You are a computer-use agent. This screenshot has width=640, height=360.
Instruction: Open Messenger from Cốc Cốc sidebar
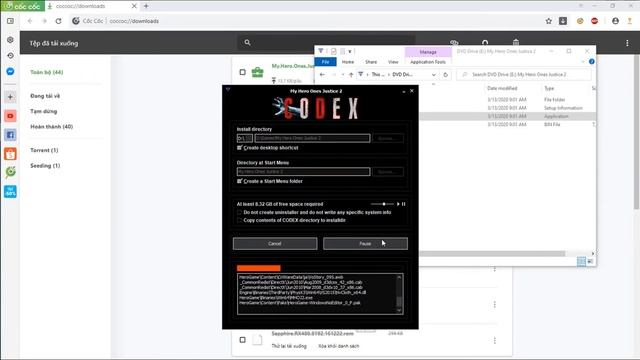coord(11,71)
